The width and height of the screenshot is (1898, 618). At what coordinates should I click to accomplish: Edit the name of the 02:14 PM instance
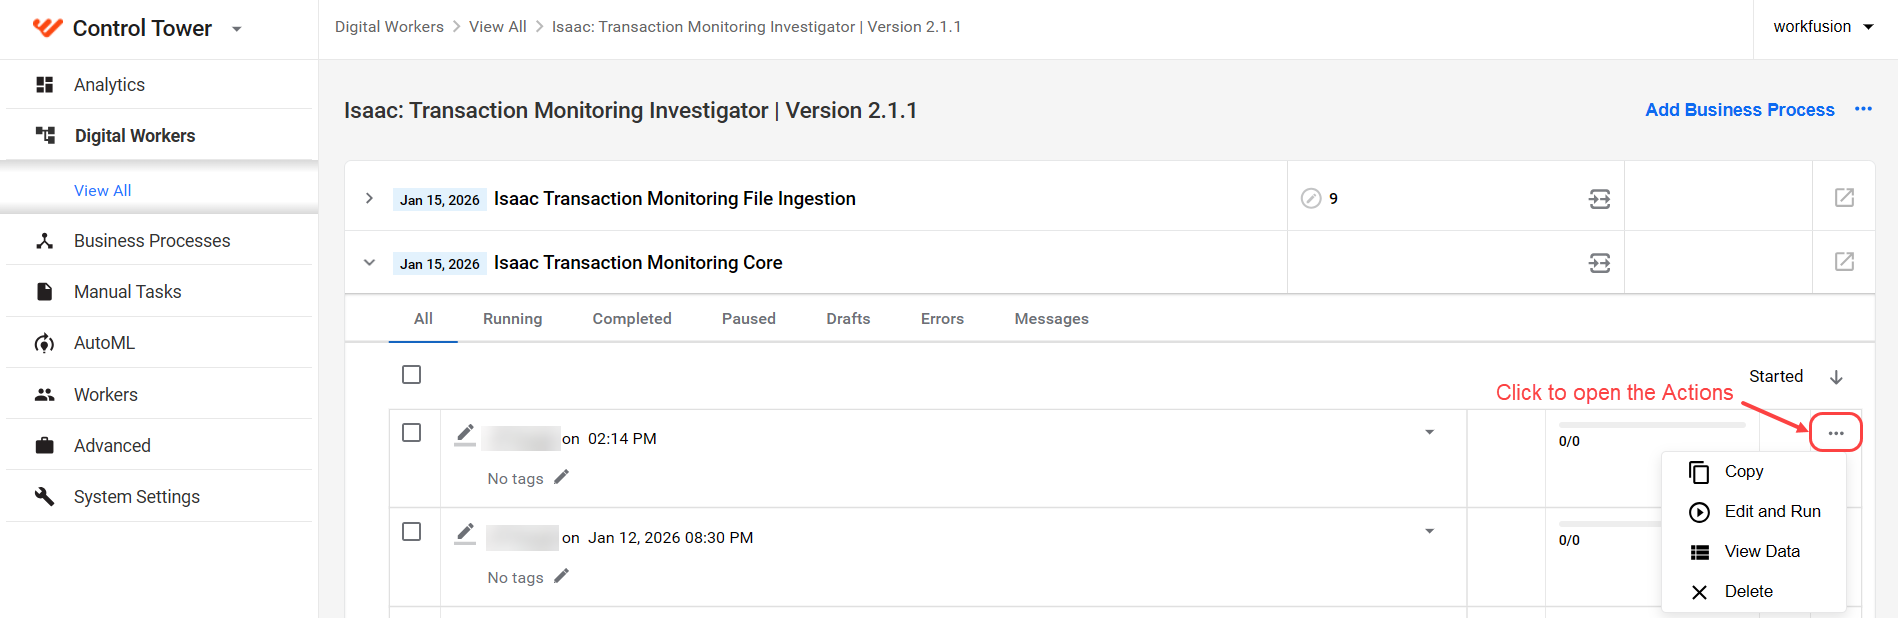pyautogui.click(x=465, y=435)
